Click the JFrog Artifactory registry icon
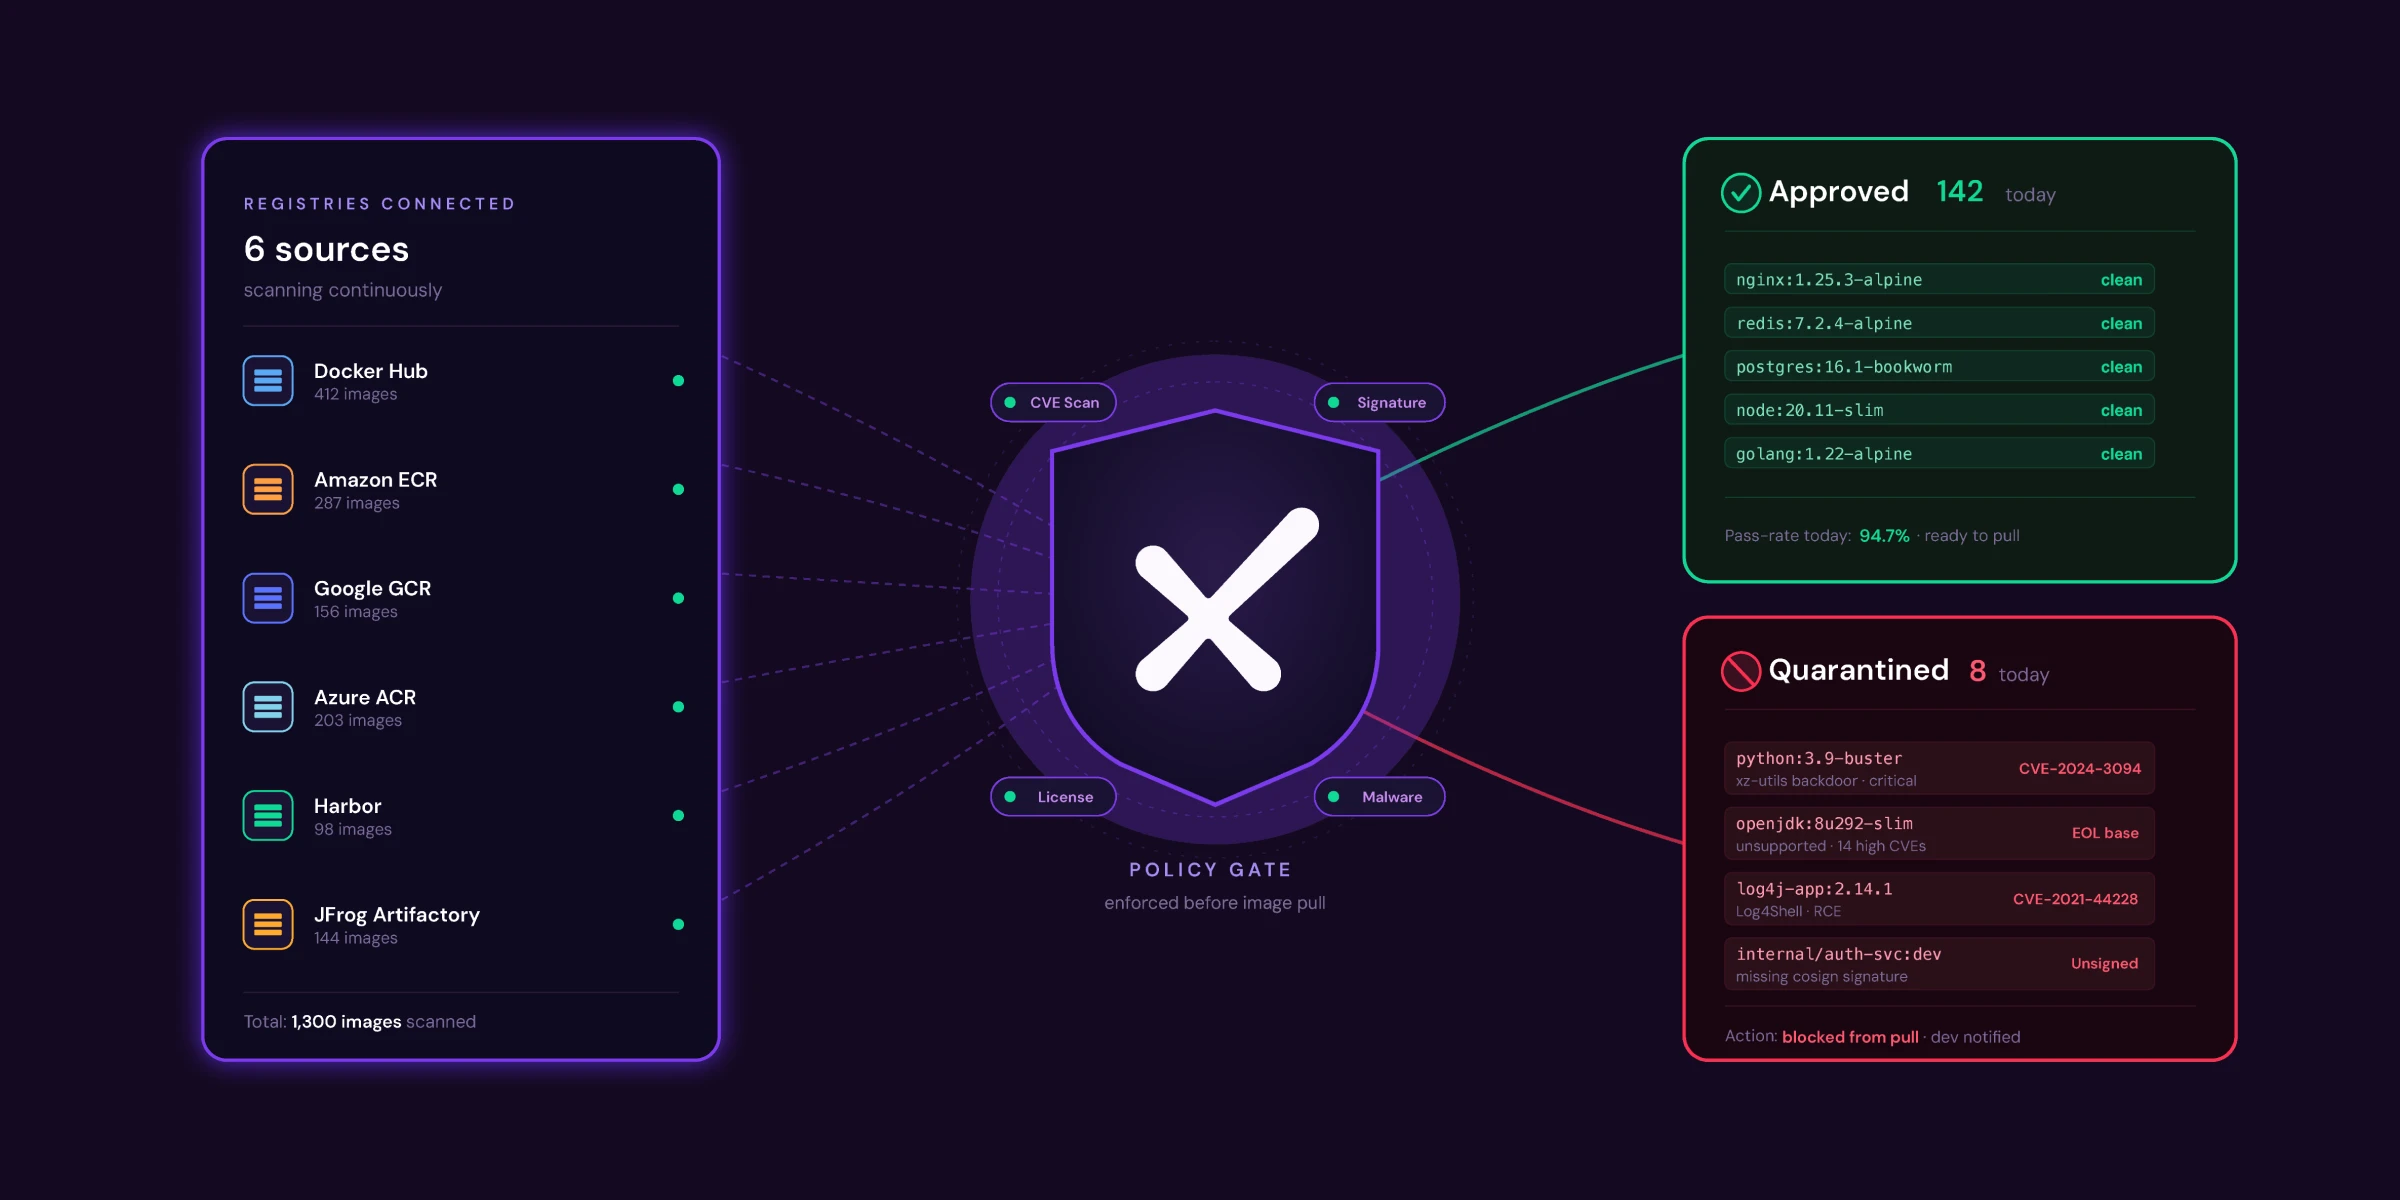Viewport: 2400px width, 1200px height. [268, 924]
